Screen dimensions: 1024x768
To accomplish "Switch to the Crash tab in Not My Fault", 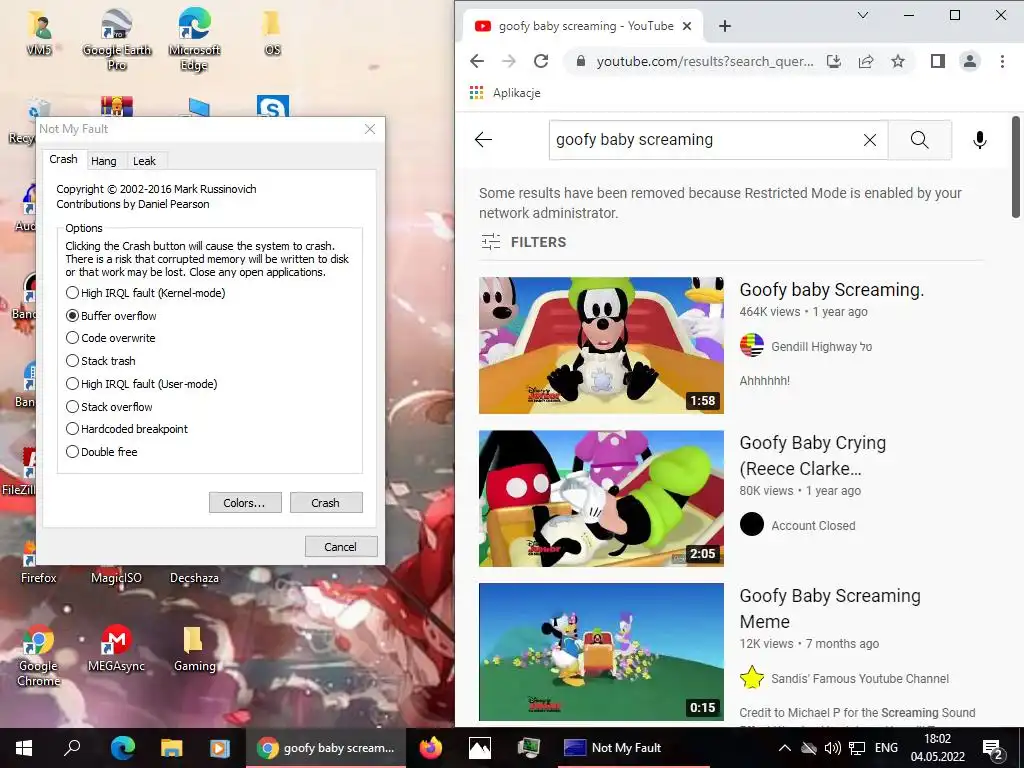I will pyautogui.click(x=63, y=159).
